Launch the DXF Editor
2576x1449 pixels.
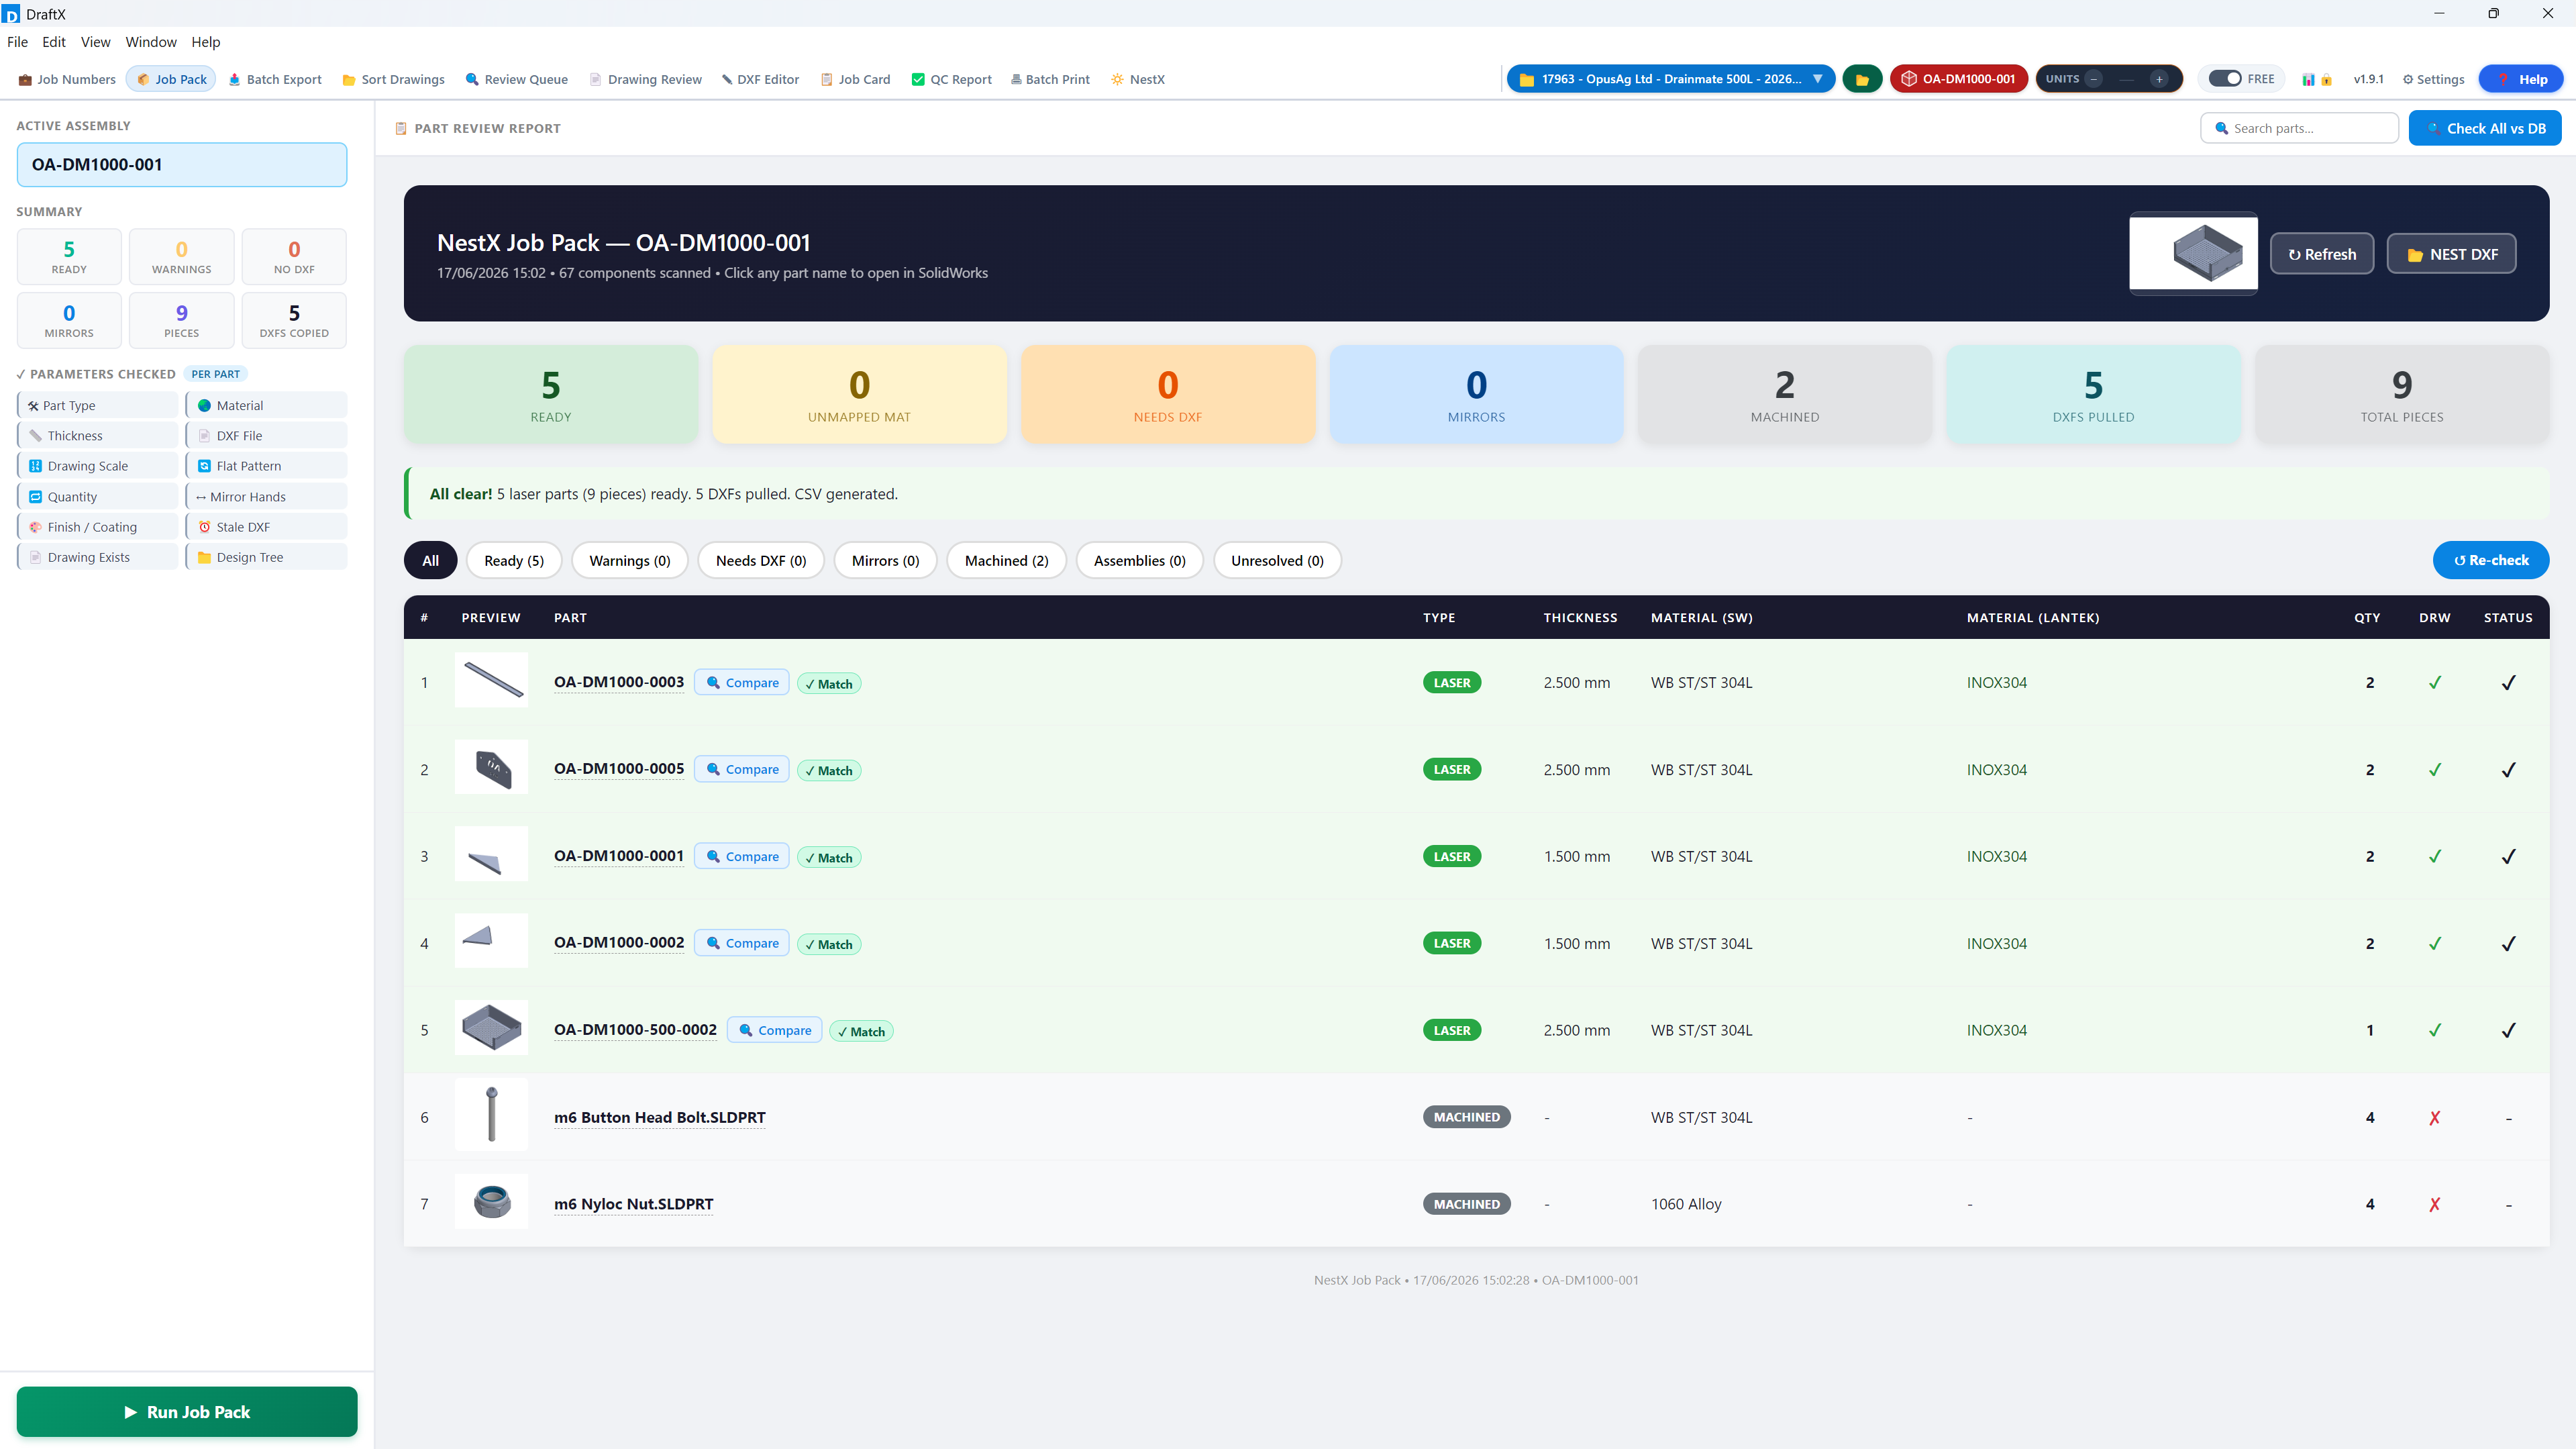[x=760, y=79]
